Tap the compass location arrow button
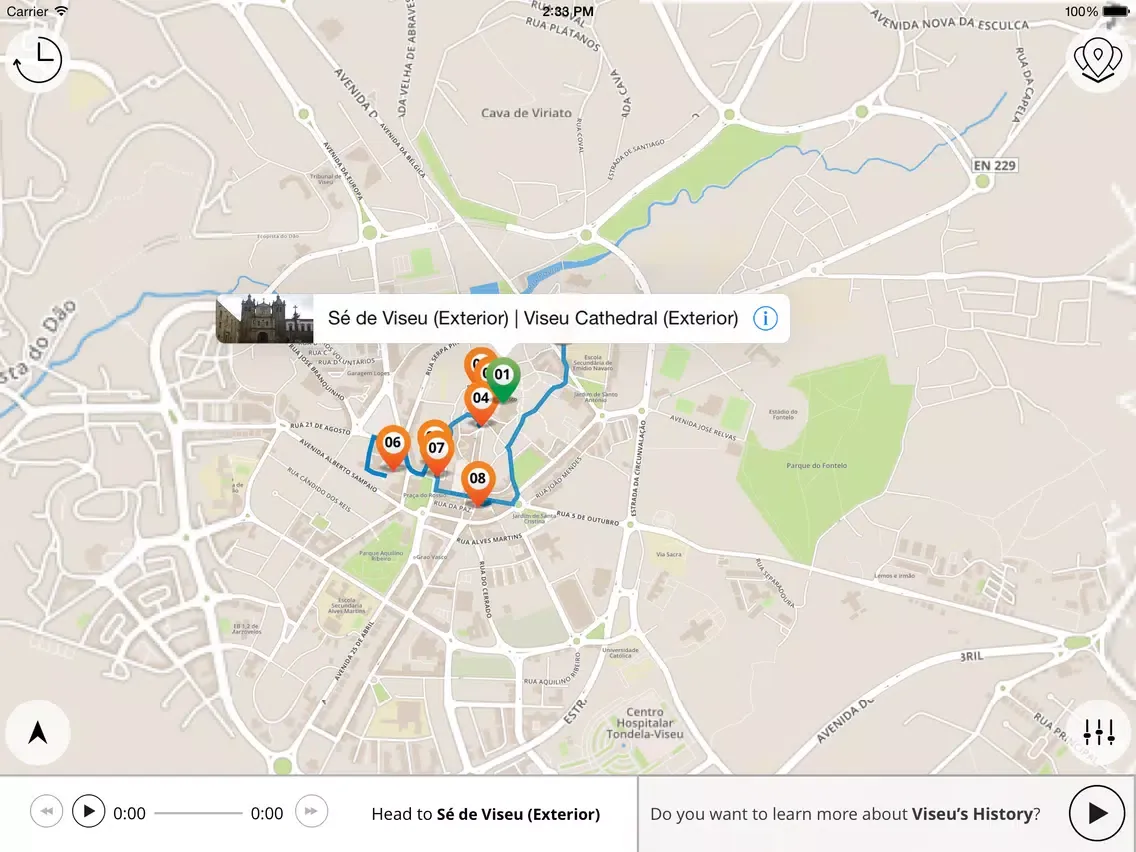This screenshot has width=1136, height=852. [38, 733]
